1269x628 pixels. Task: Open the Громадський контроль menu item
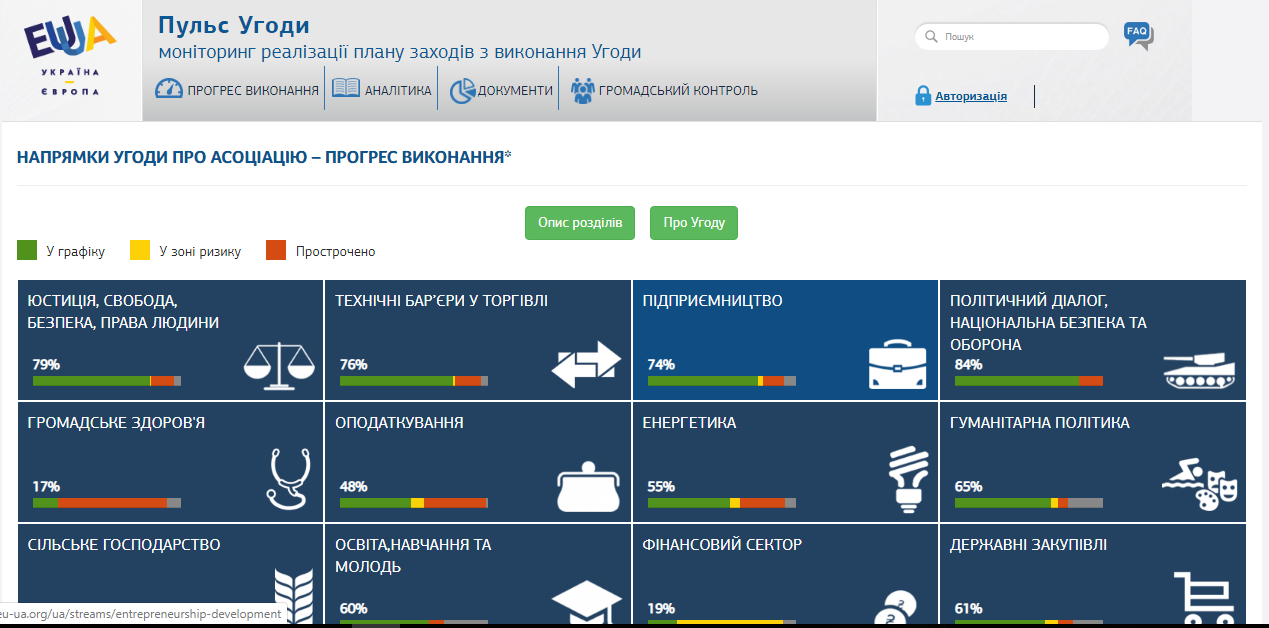pyautogui.click(x=664, y=90)
